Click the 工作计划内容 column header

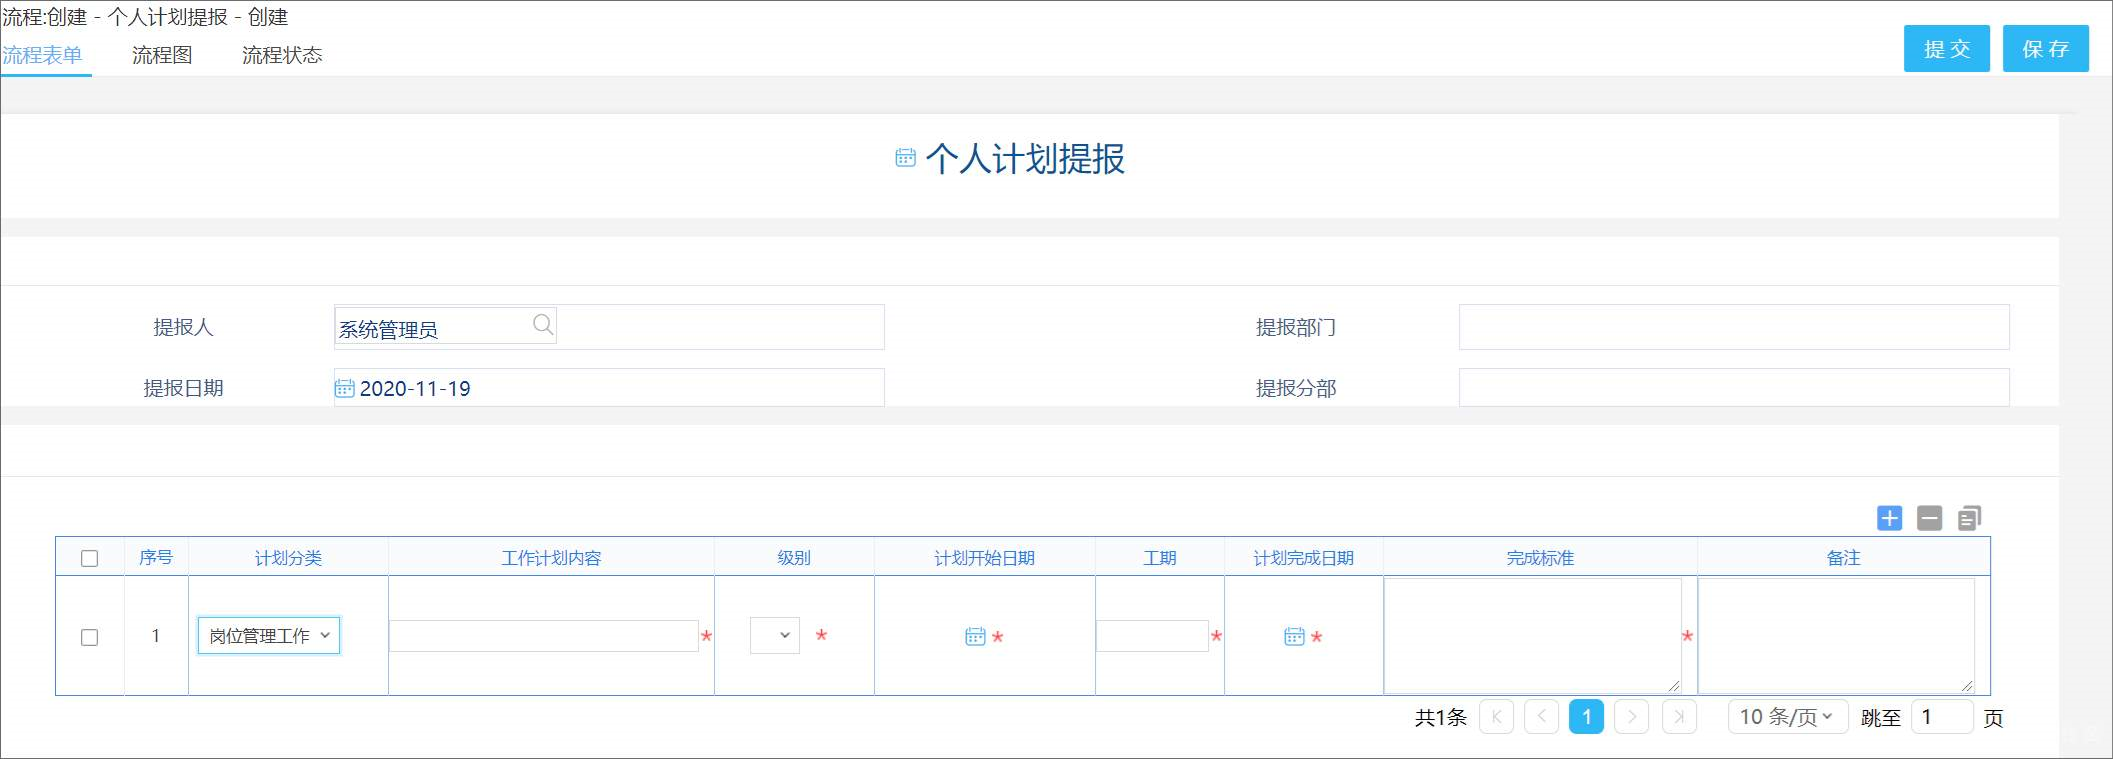tap(551, 558)
